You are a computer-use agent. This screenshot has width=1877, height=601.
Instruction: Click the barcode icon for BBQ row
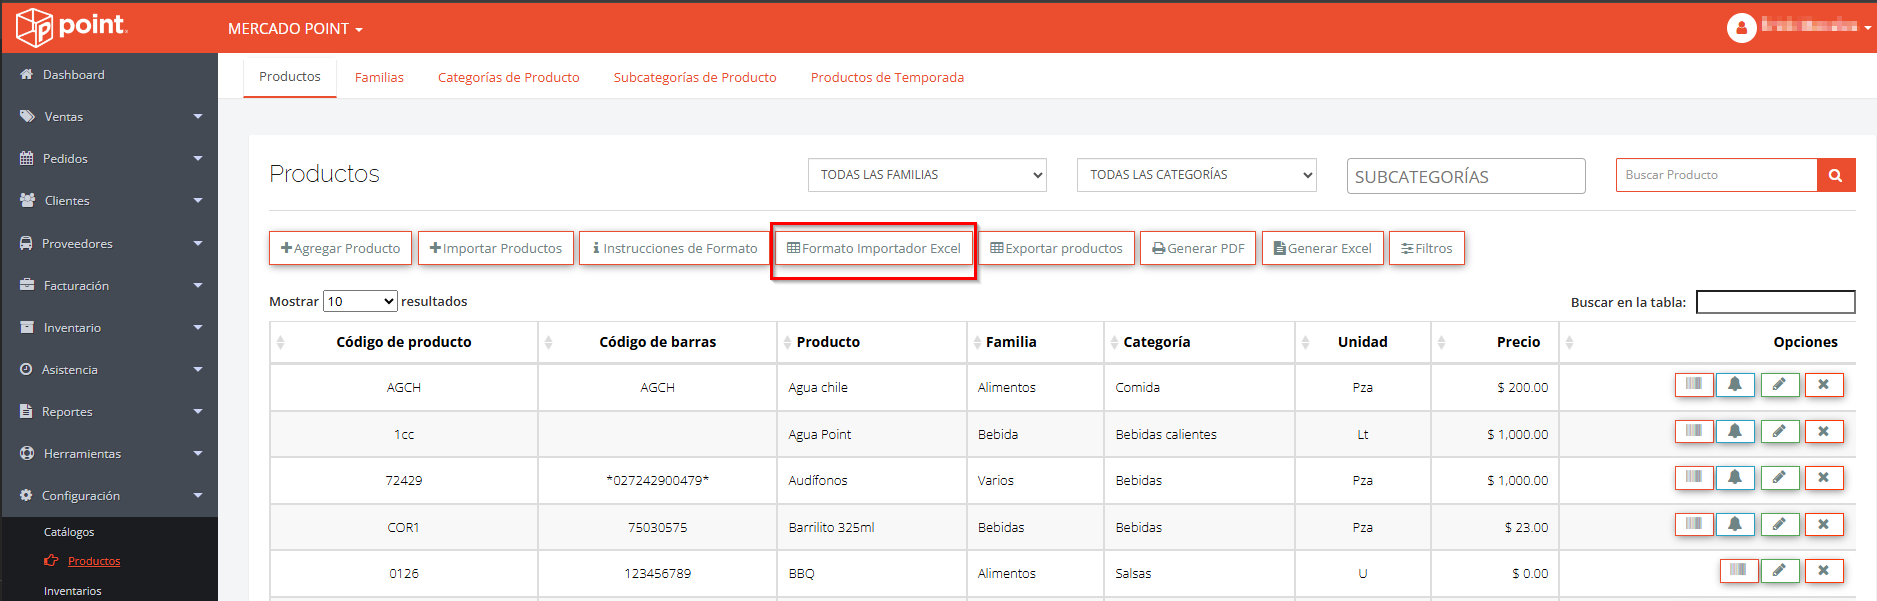[1738, 571]
